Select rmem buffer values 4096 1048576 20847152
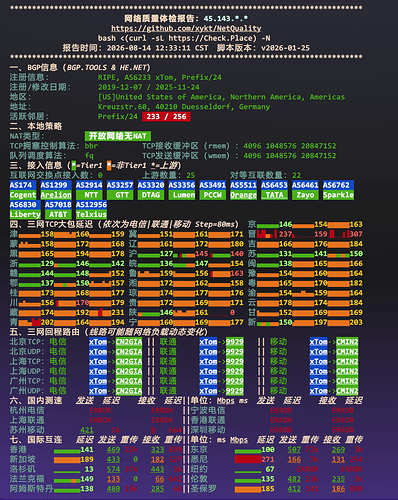This screenshot has height=500, width=398. click(290, 146)
